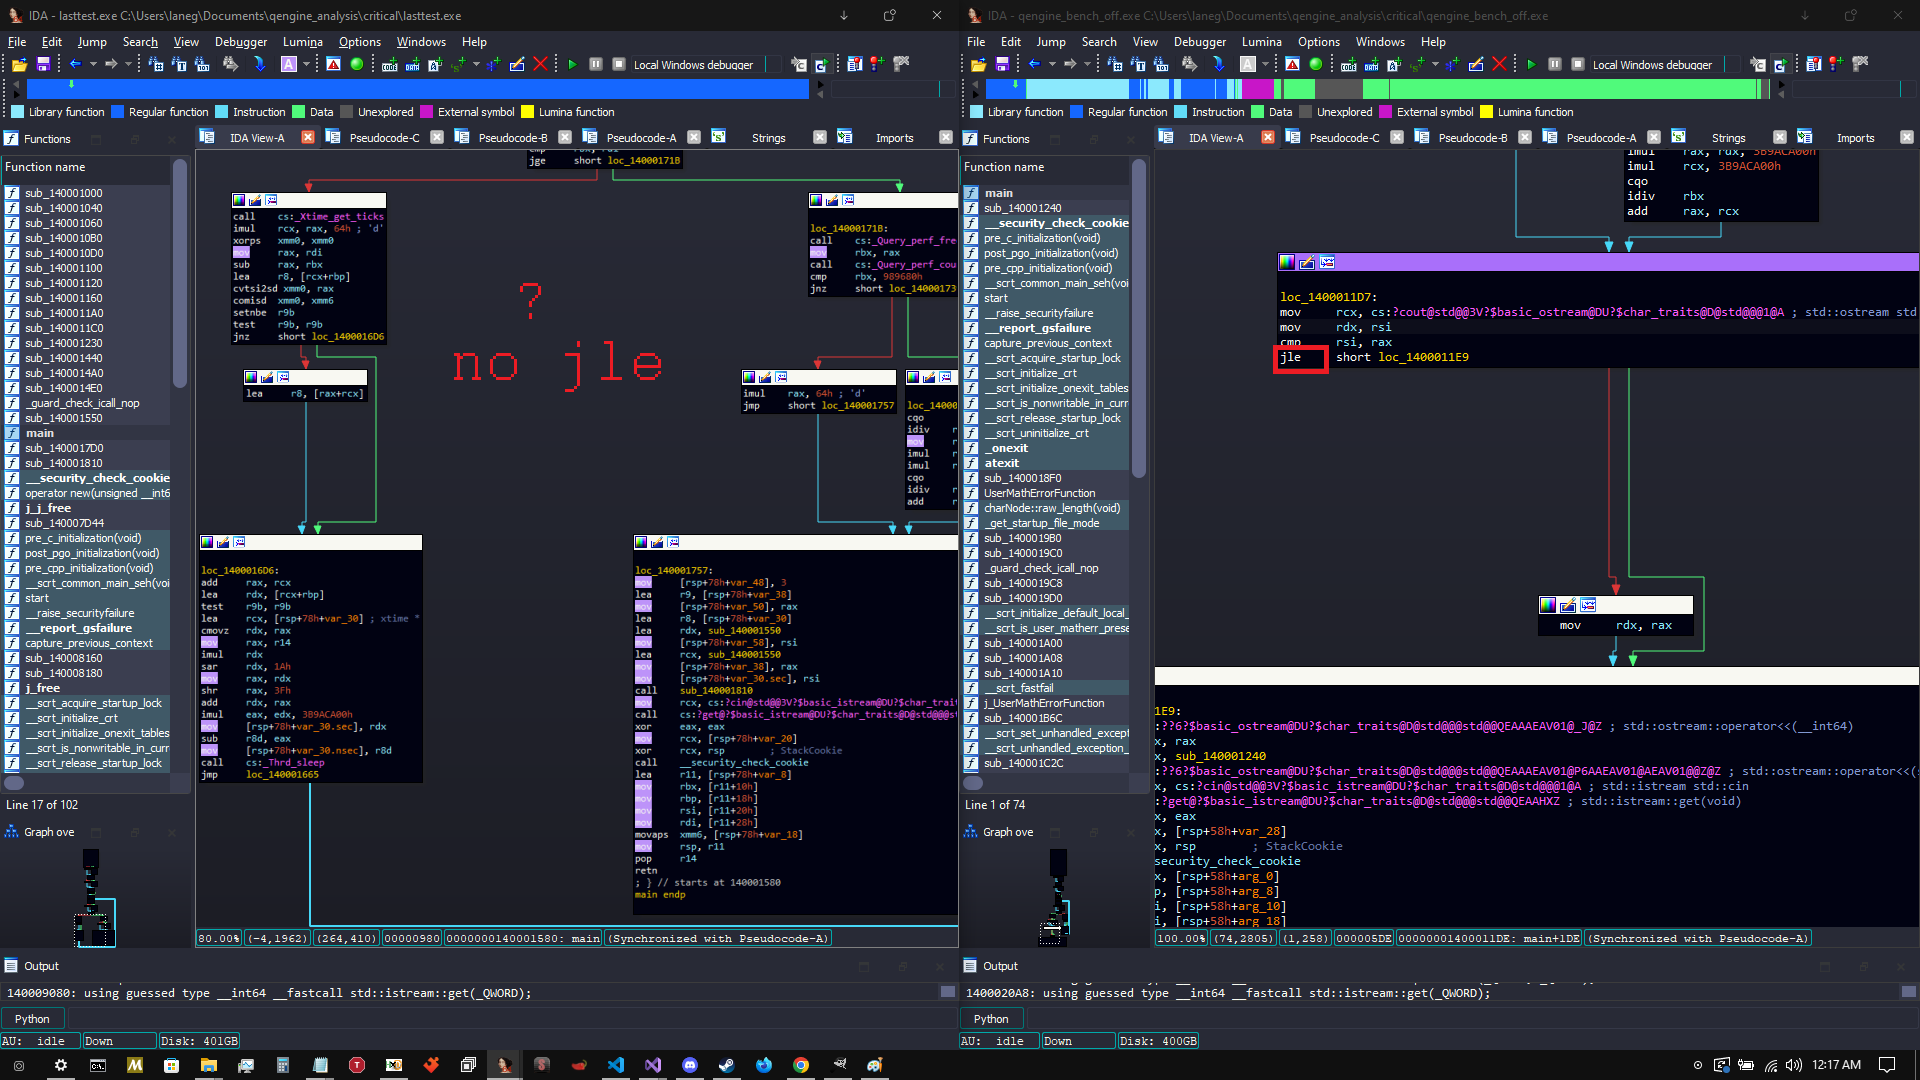The width and height of the screenshot is (1920, 1080).
Task: Open the Debugger menu in the left window
Action: [241, 42]
